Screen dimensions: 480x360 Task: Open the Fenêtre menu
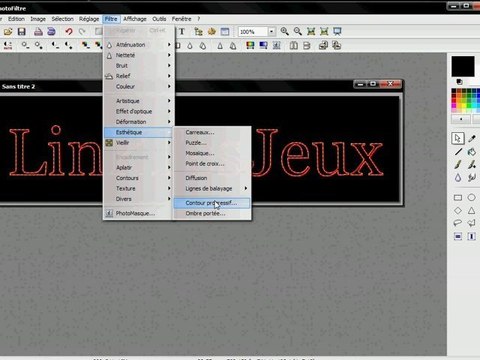(181, 19)
